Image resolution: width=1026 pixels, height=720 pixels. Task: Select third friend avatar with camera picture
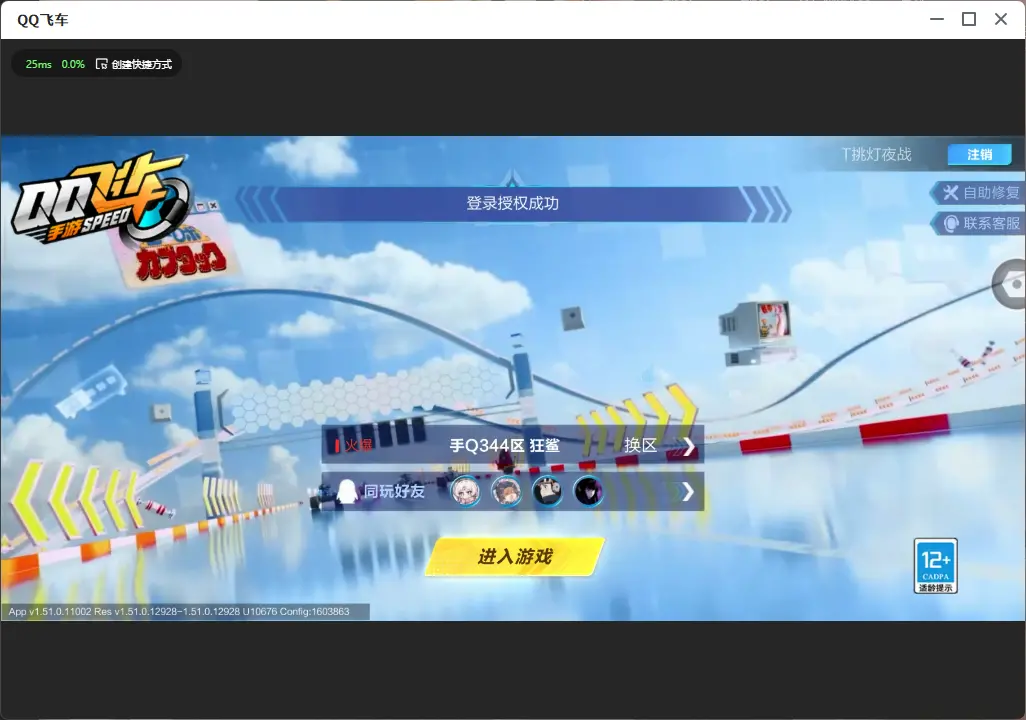547,491
